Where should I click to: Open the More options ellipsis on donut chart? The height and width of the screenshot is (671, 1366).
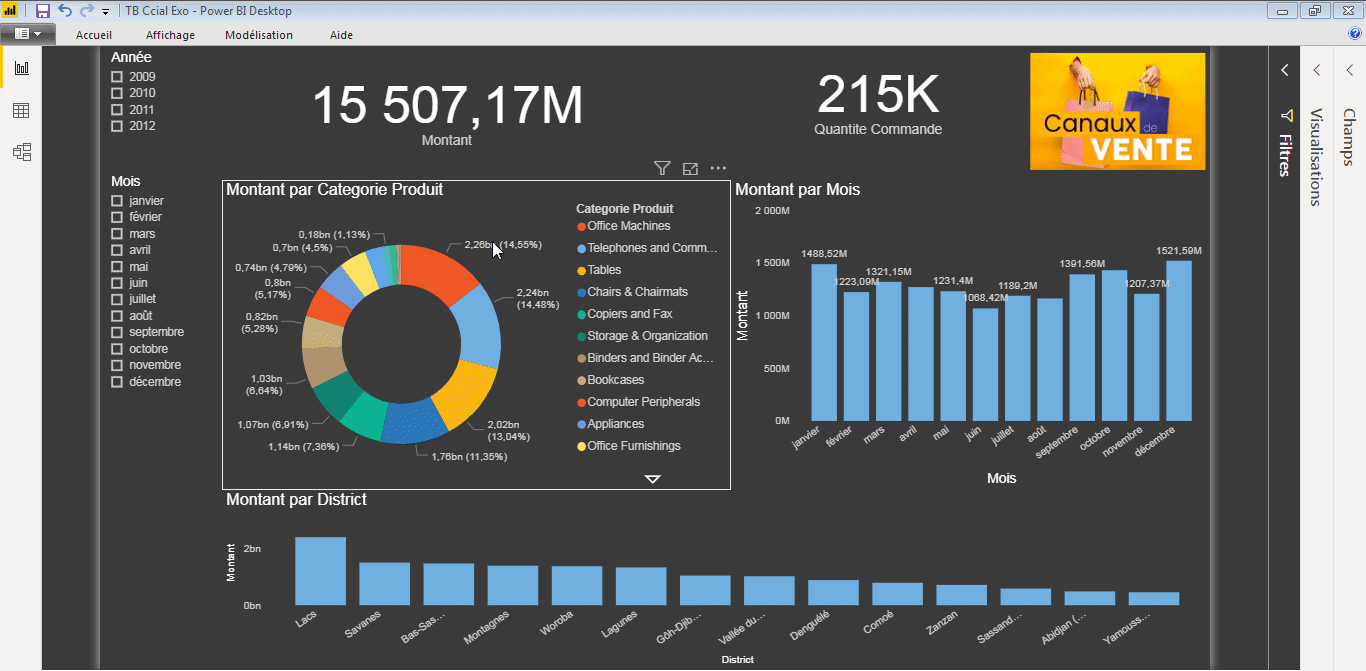(x=718, y=168)
